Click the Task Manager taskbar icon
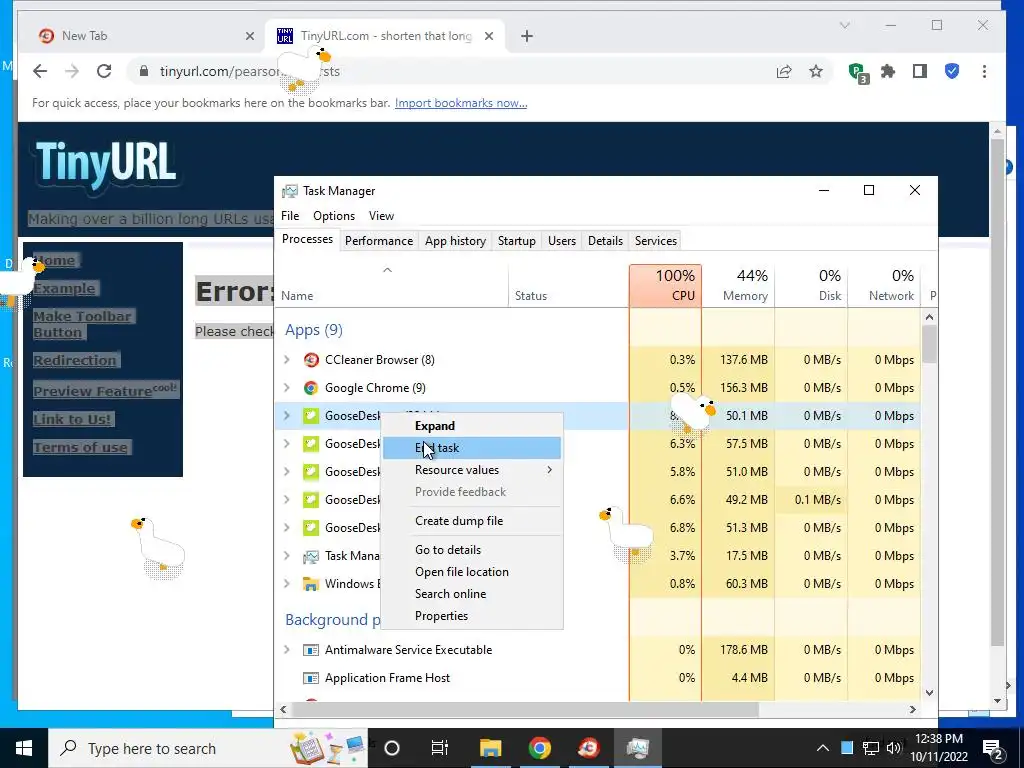Screen dimensions: 1024x768 [x=637, y=748]
